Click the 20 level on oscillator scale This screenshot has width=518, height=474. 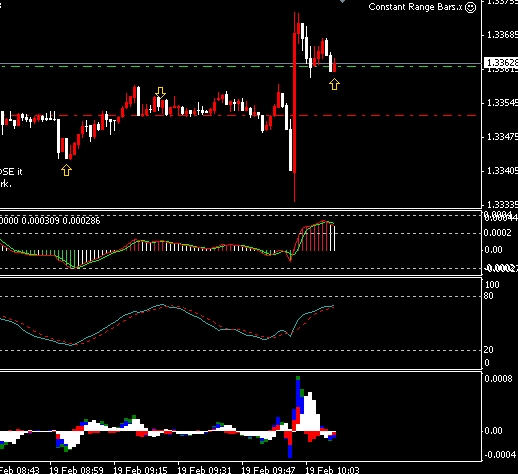(x=488, y=350)
